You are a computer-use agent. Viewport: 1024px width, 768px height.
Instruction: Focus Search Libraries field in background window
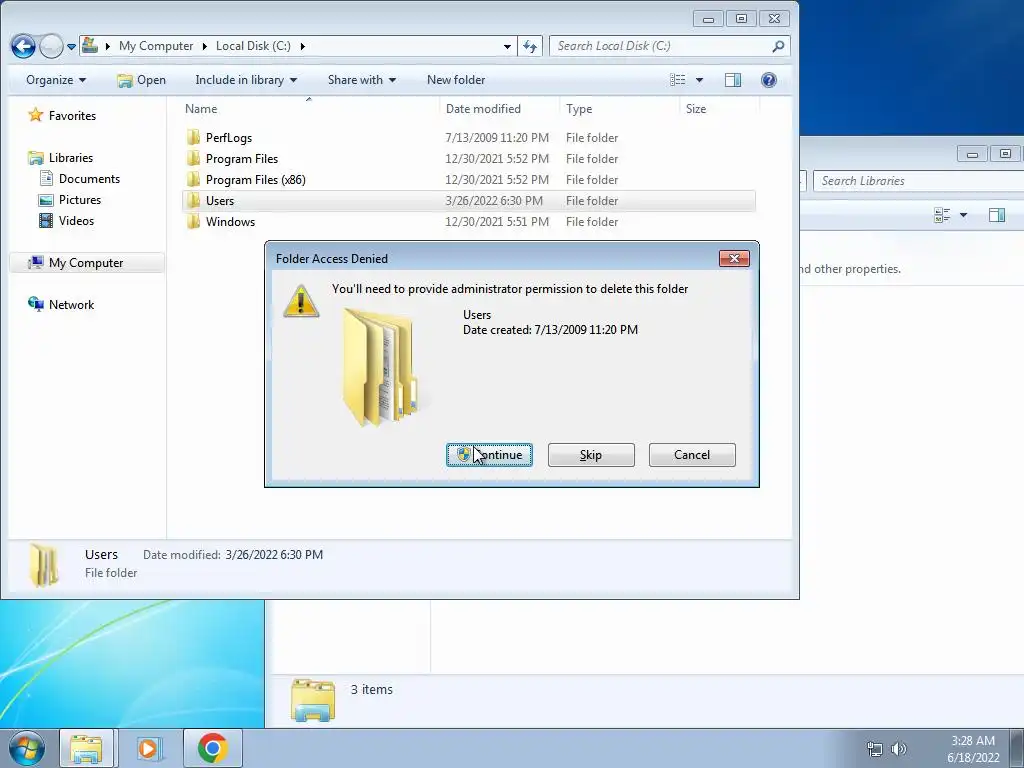point(918,181)
